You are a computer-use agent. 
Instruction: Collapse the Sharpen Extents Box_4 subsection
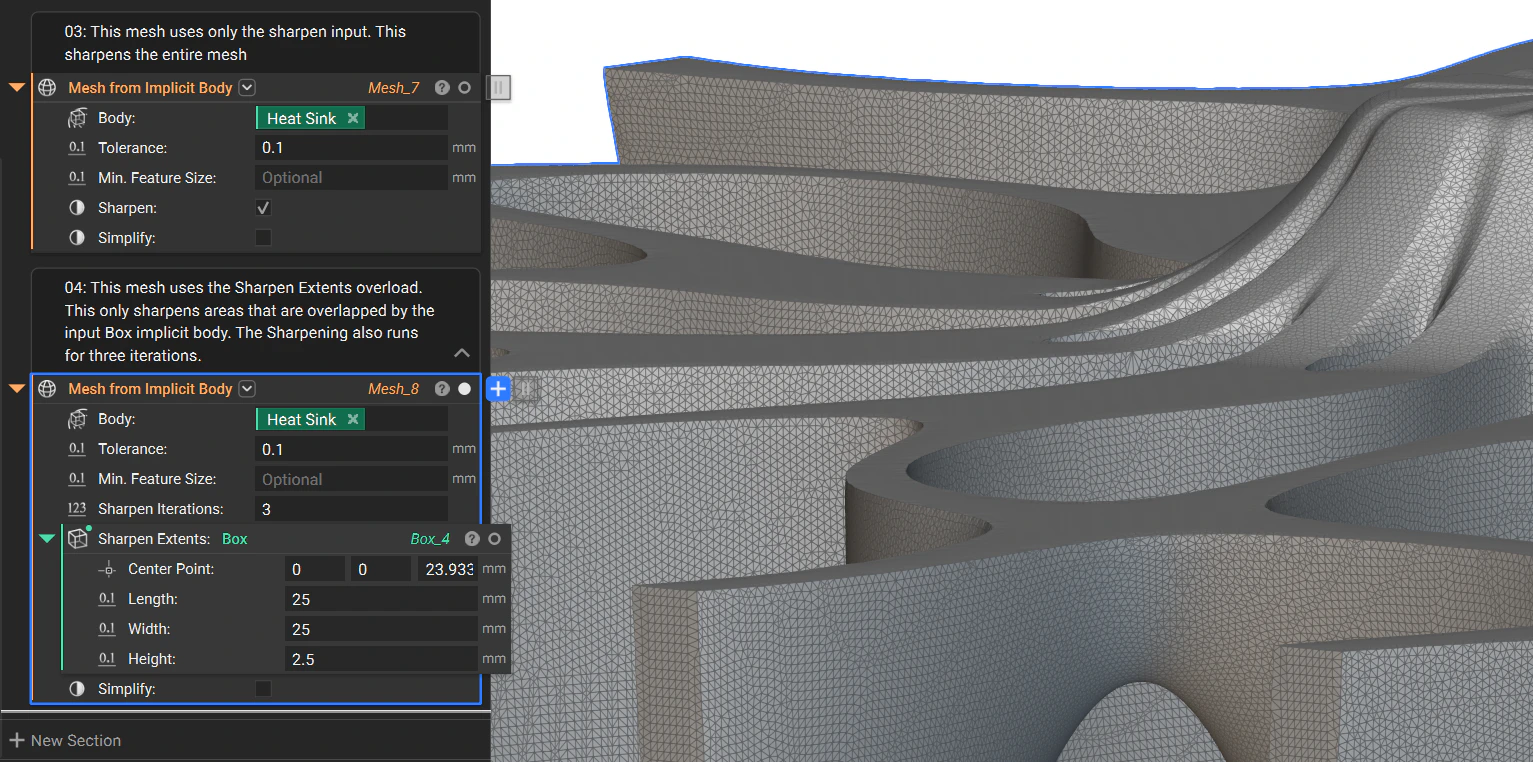pyautogui.click(x=47, y=538)
